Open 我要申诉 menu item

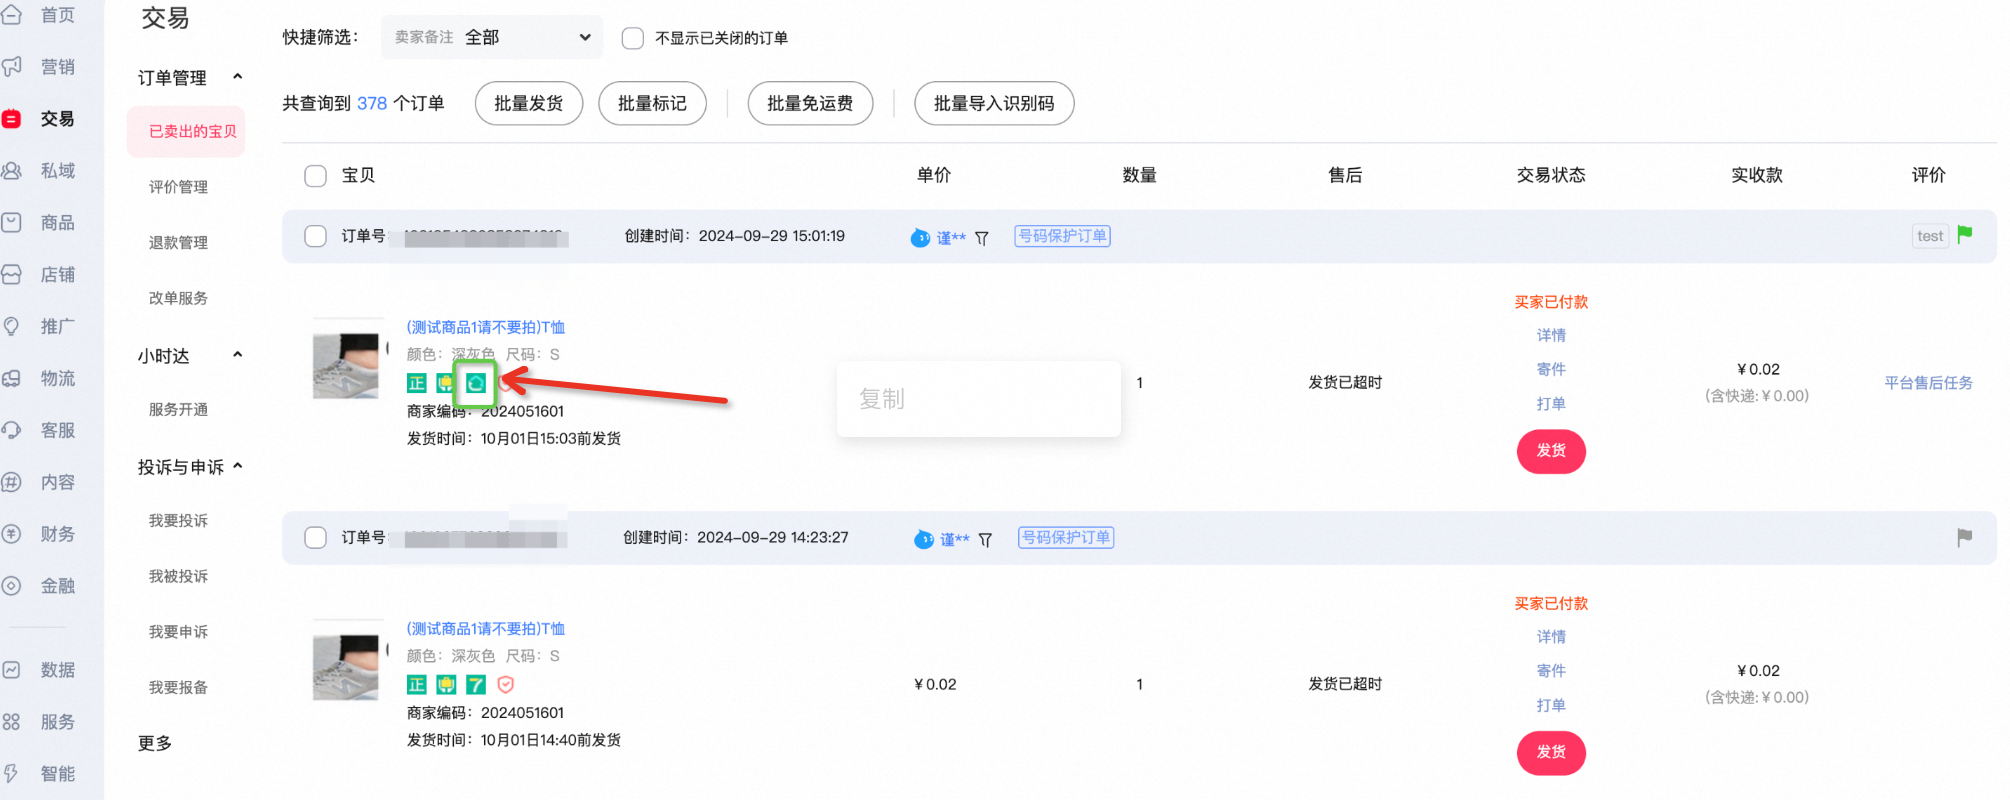point(178,632)
